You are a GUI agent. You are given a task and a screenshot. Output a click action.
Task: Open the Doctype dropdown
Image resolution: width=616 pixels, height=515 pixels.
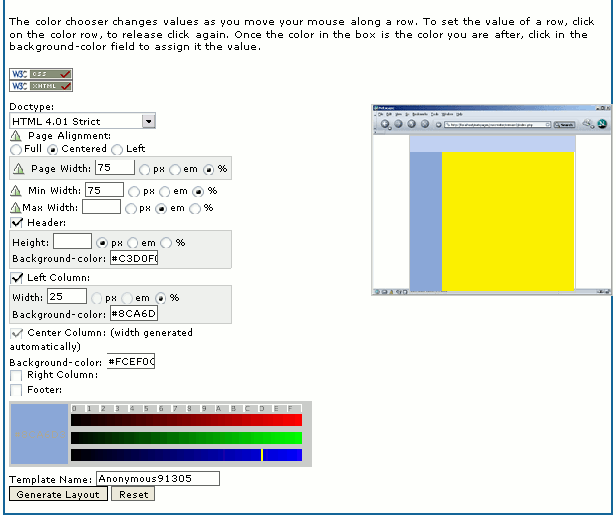[x=148, y=121]
